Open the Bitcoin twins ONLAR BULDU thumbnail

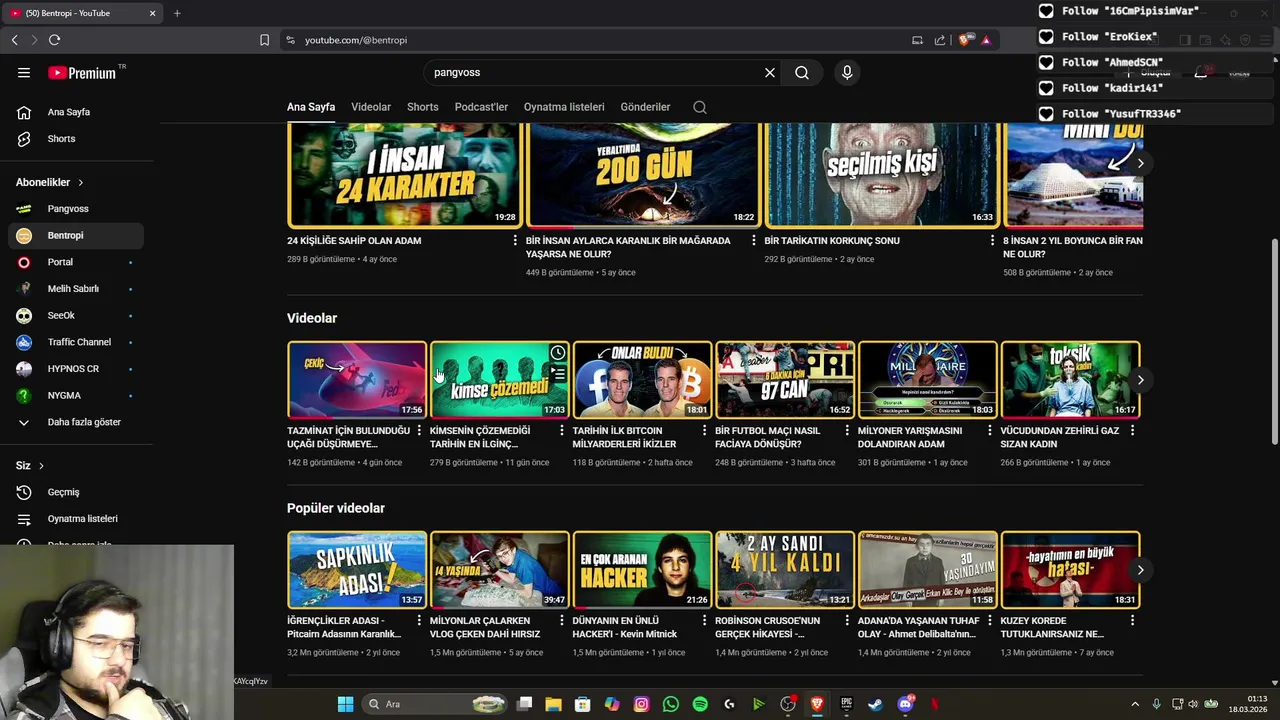tap(642, 380)
